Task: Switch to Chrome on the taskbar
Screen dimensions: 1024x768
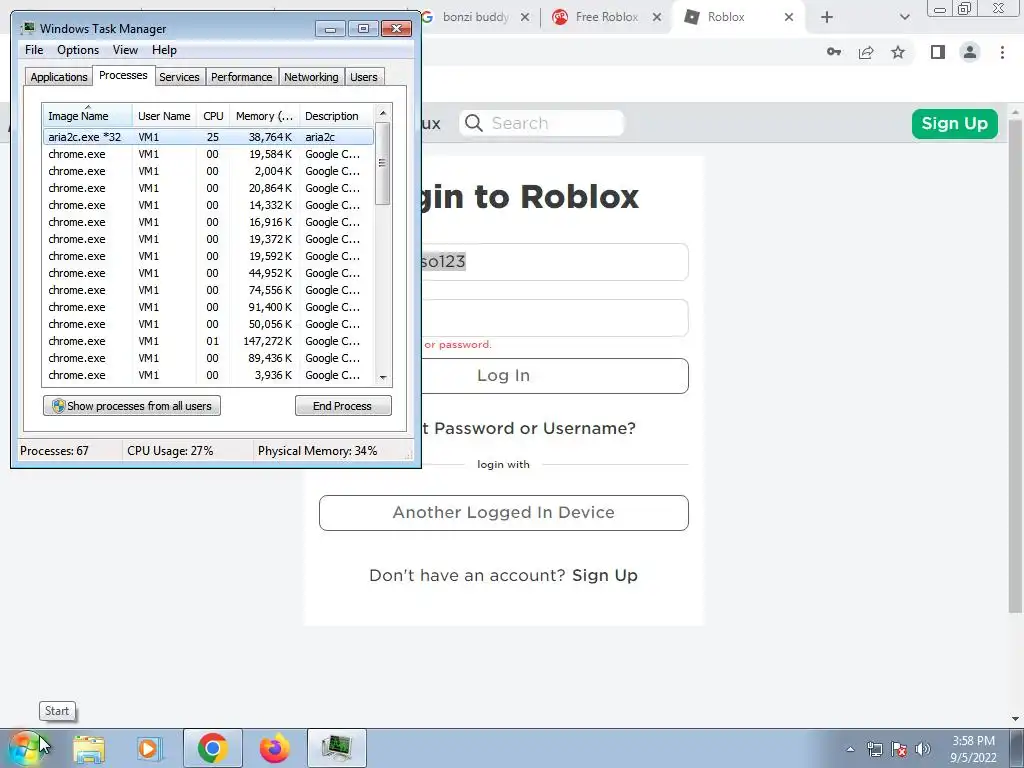Action: [212, 748]
